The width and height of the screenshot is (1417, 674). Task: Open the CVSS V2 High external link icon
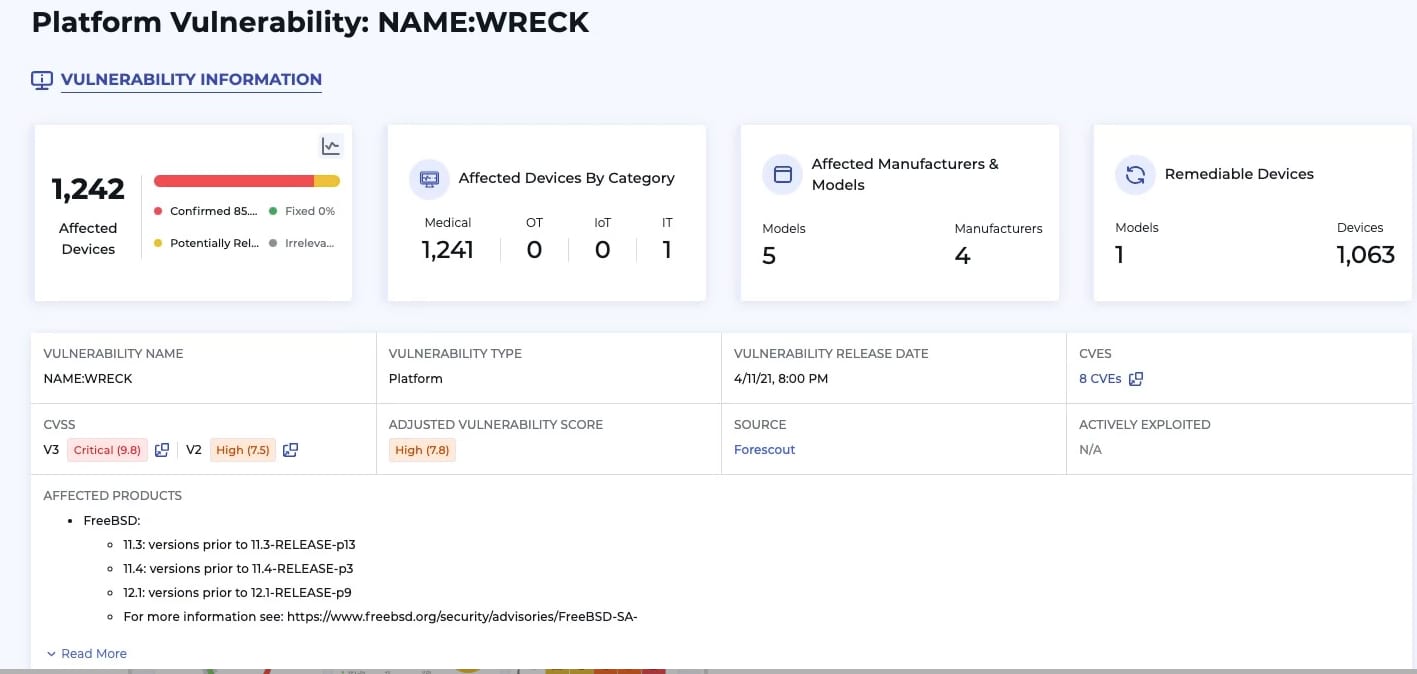click(290, 450)
